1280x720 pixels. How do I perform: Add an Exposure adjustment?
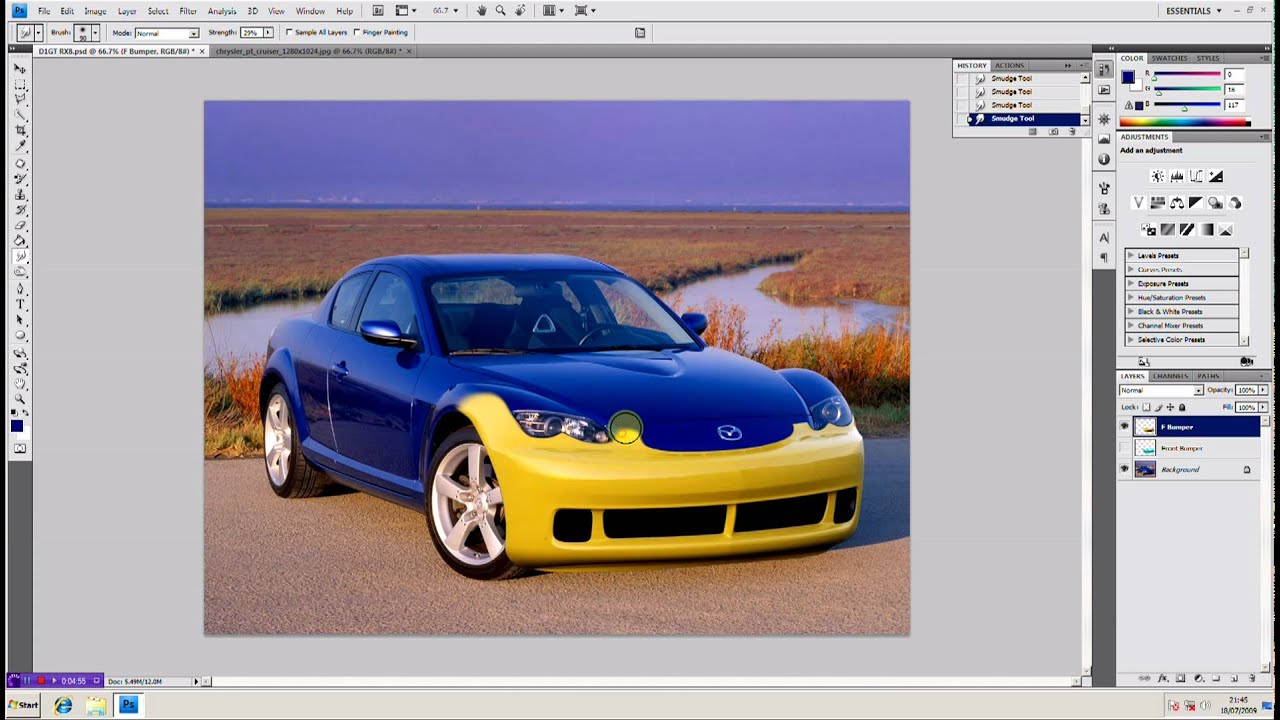click(1215, 176)
